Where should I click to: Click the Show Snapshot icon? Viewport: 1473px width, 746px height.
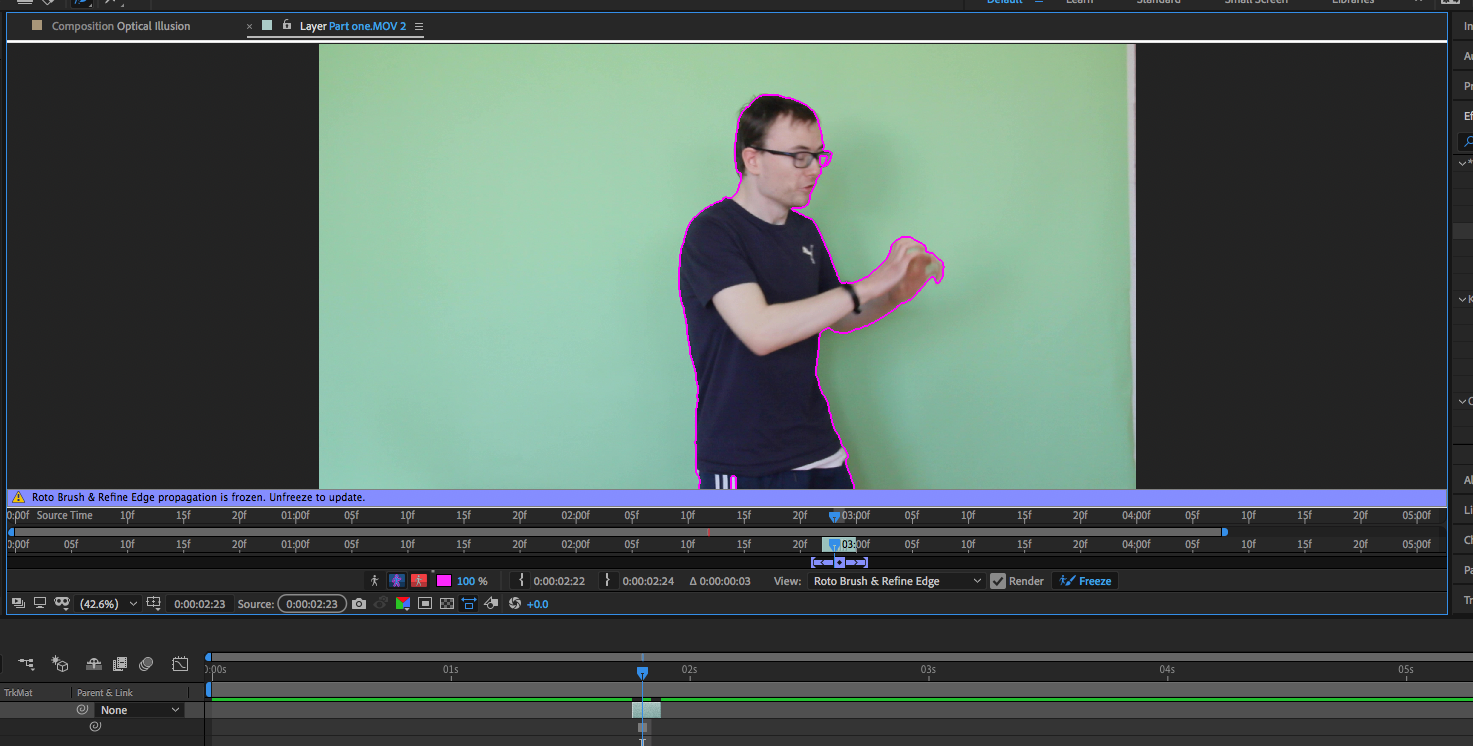381,604
